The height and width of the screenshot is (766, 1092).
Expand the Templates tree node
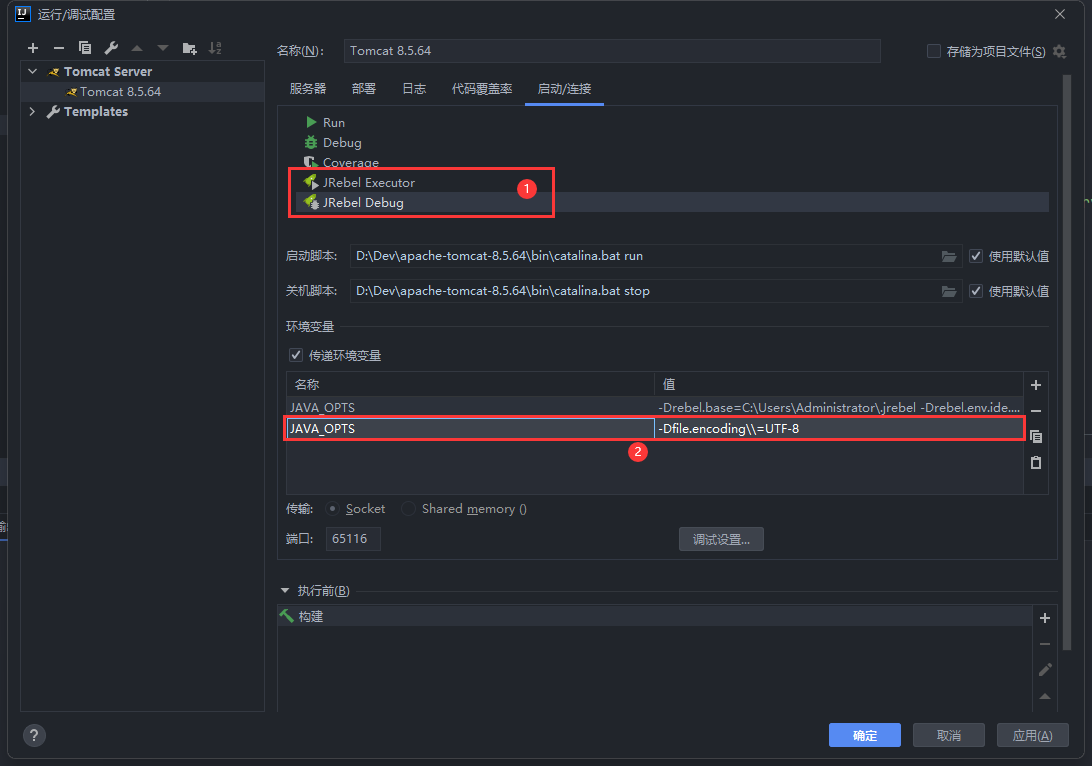coord(33,111)
